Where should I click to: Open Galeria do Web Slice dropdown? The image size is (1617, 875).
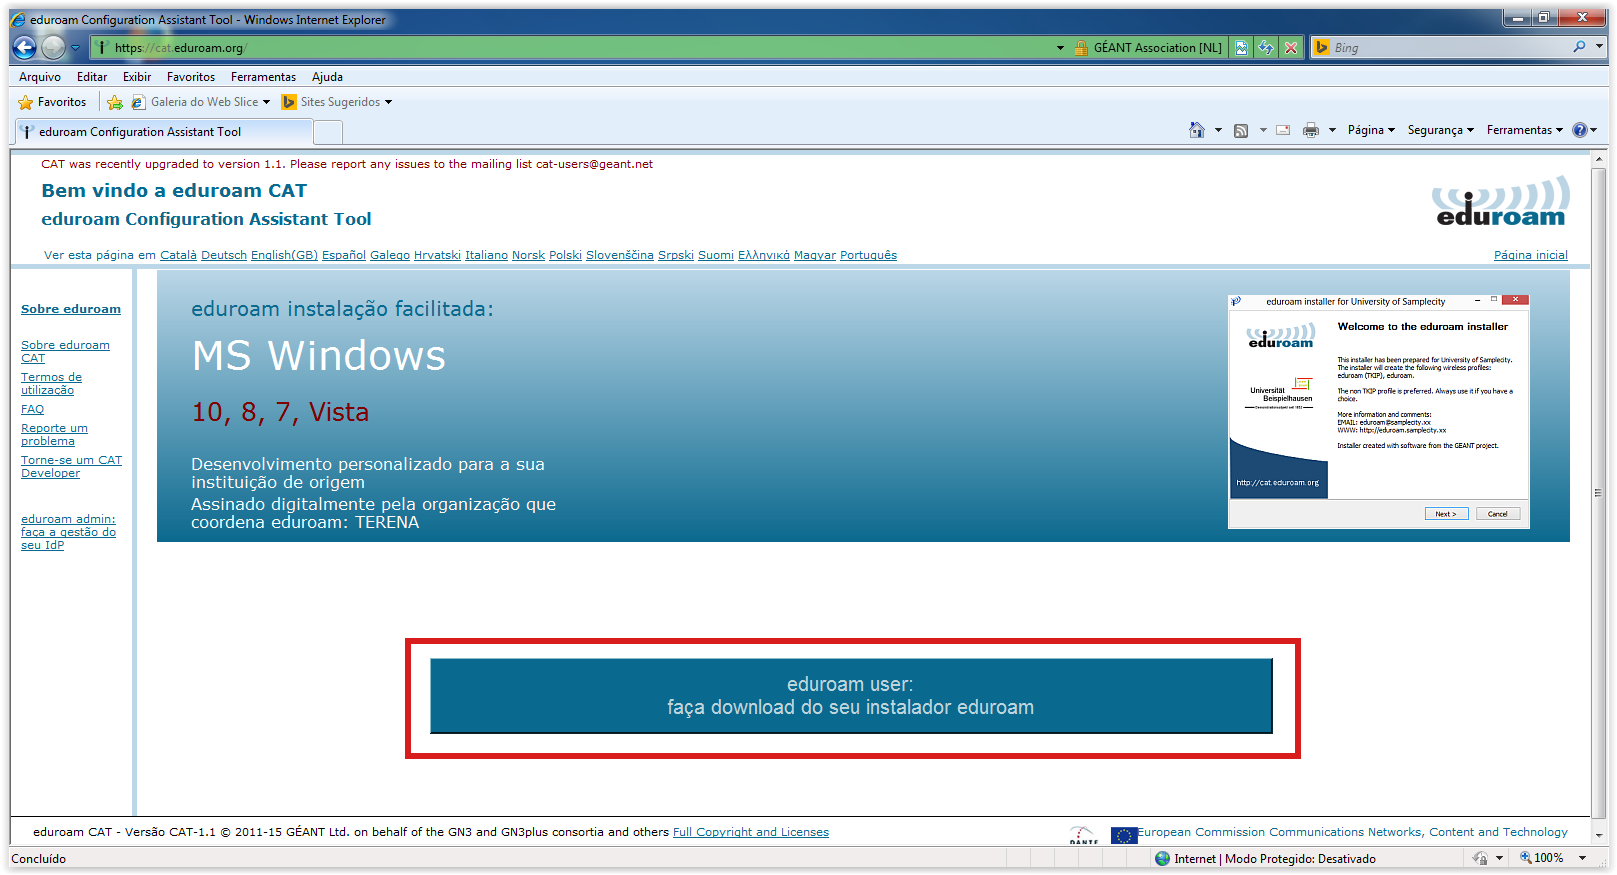click(200, 102)
